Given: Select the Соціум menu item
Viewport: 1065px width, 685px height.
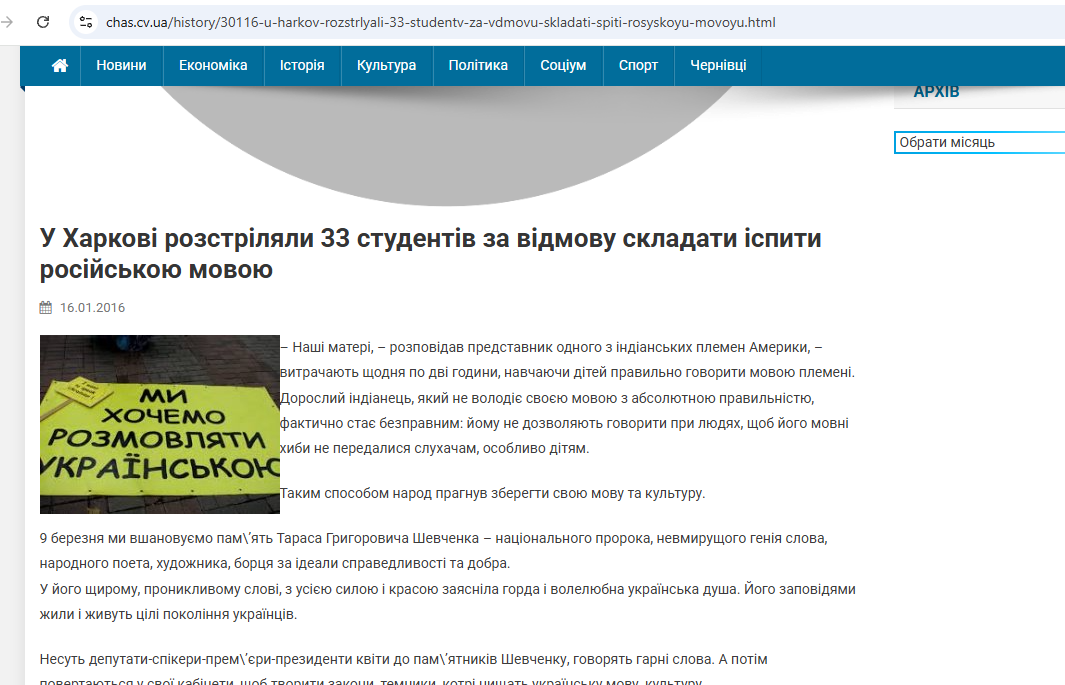Looking at the screenshot, I should pyautogui.click(x=563, y=65).
